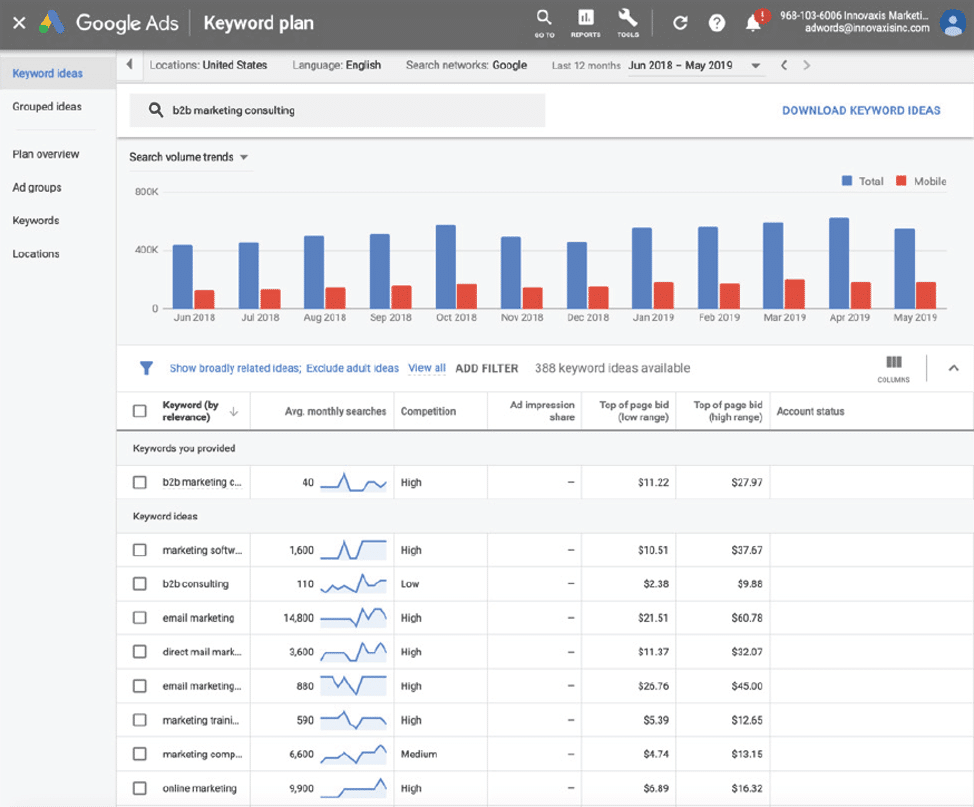Image resolution: width=974 pixels, height=807 pixels.
Task: Sort by Competition column header
Action: point(428,411)
